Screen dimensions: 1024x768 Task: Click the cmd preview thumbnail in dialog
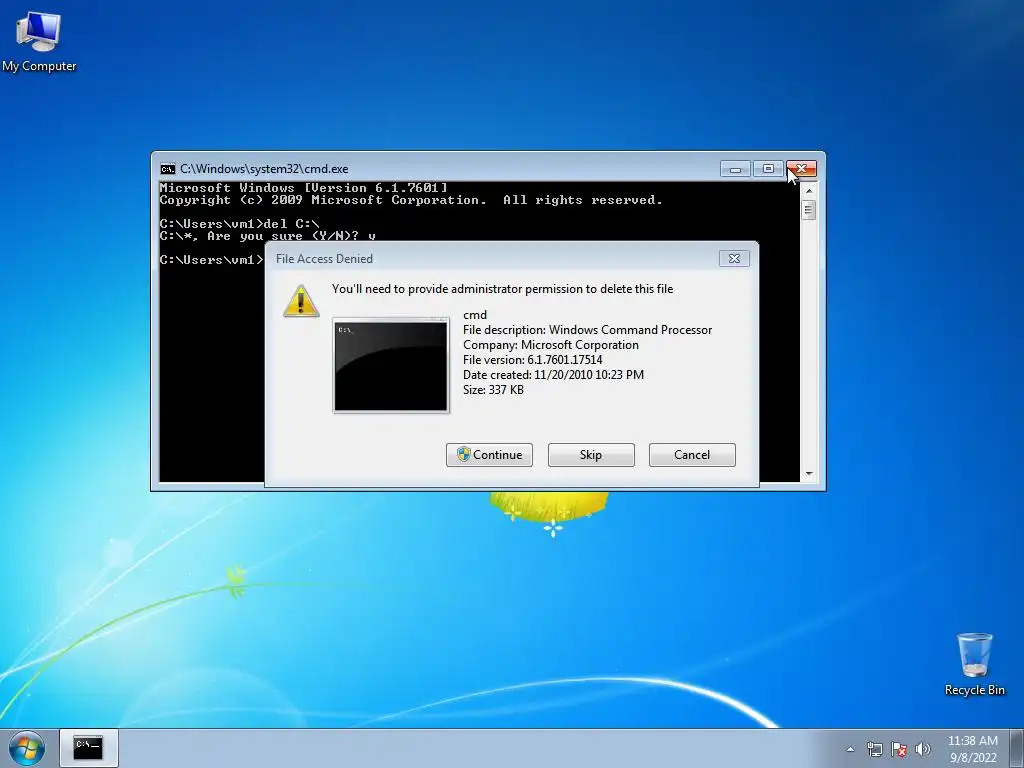click(391, 365)
